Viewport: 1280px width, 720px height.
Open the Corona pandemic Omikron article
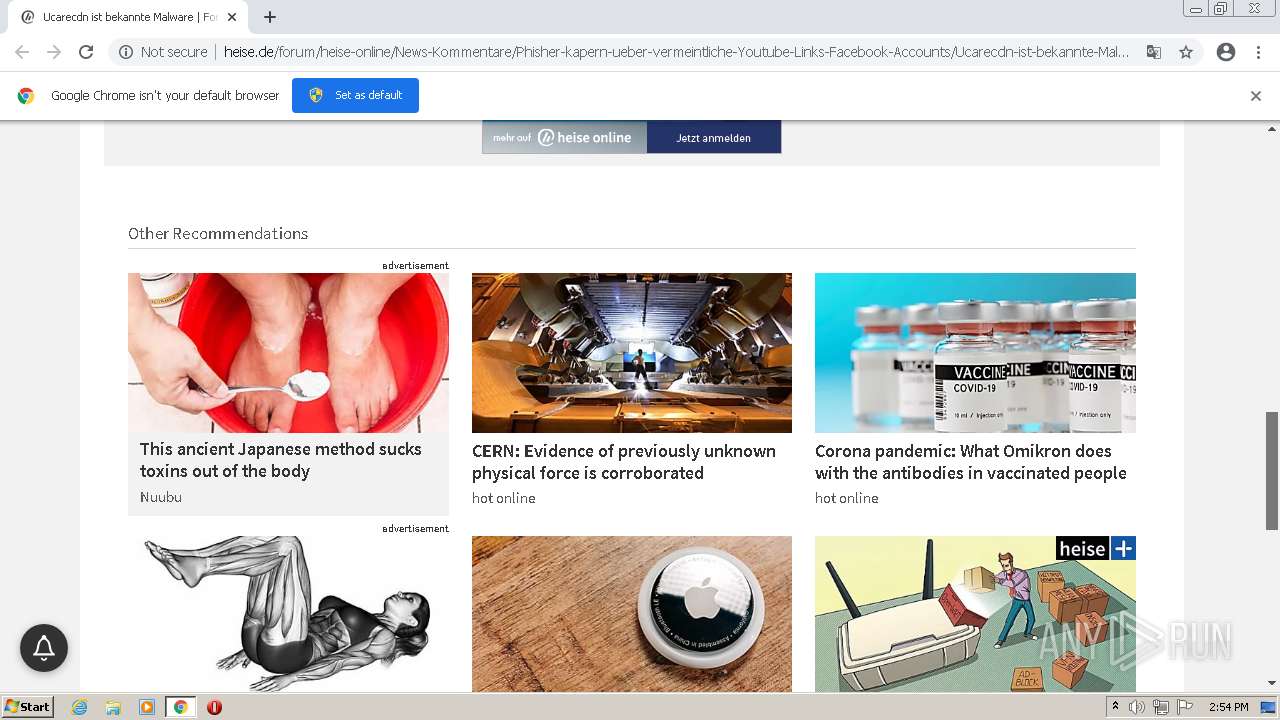[x=971, y=462]
